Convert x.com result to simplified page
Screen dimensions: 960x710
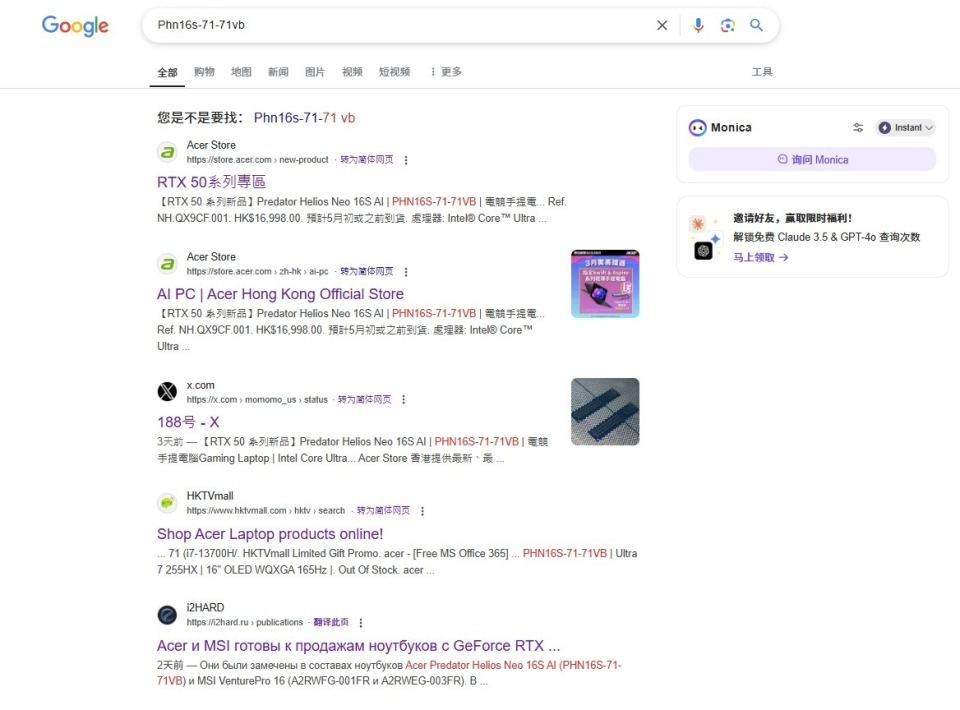pyautogui.click(x=364, y=400)
